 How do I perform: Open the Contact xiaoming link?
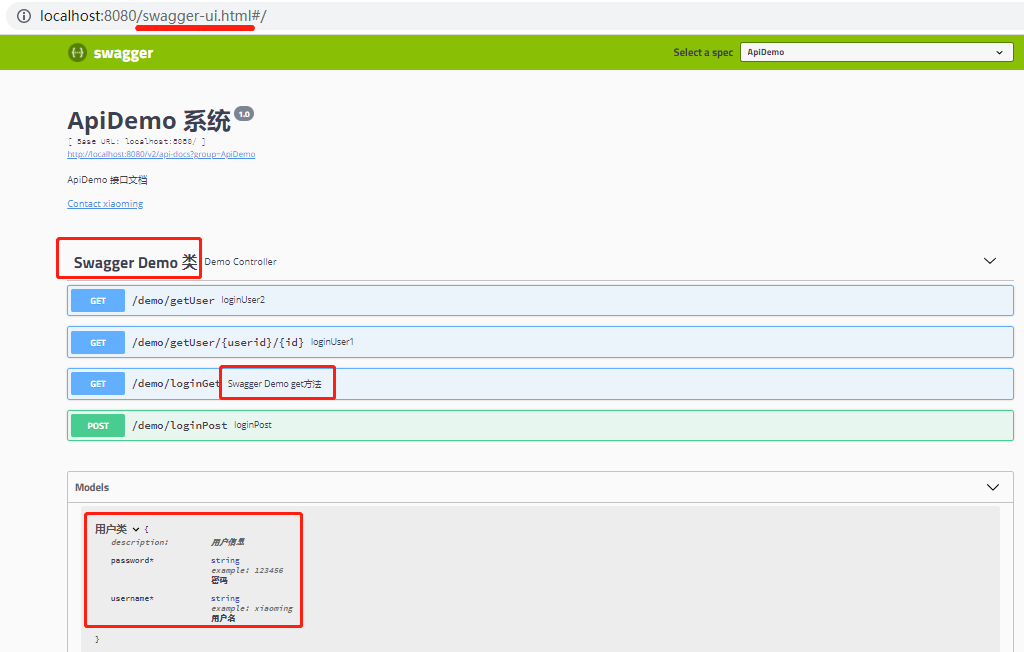(105, 204)
